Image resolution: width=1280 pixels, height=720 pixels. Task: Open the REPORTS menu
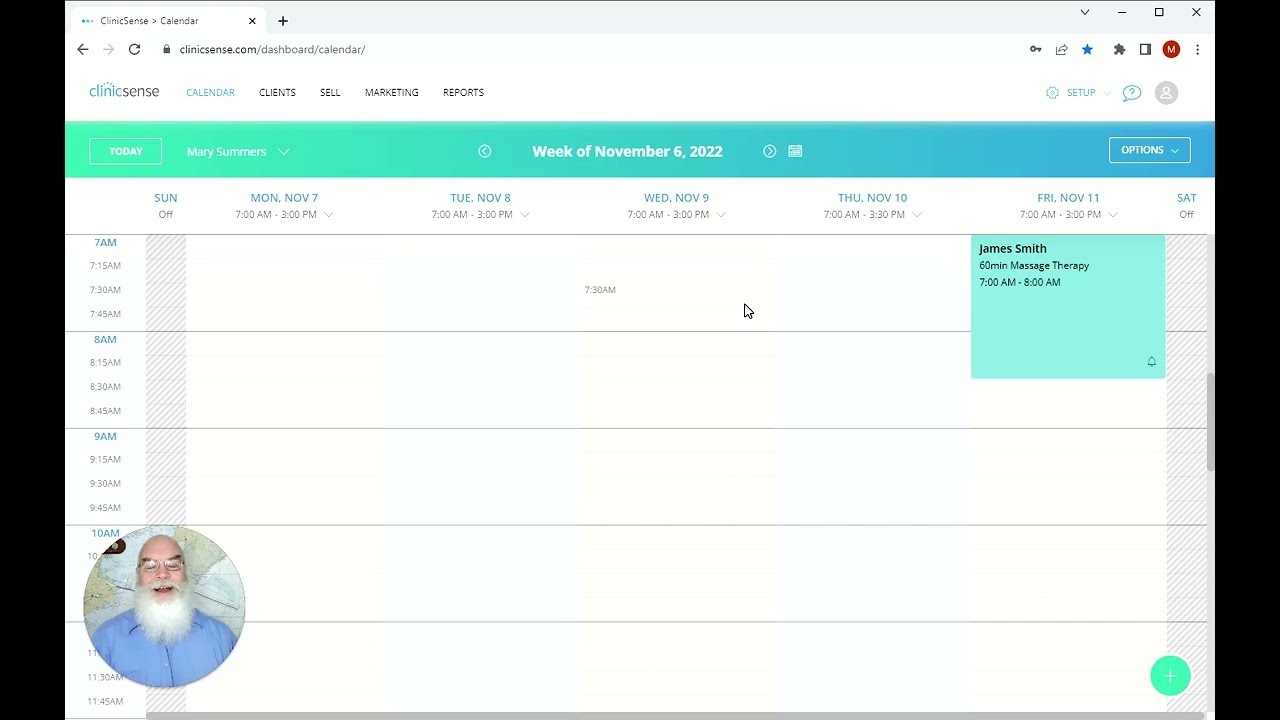coord(463,93)
